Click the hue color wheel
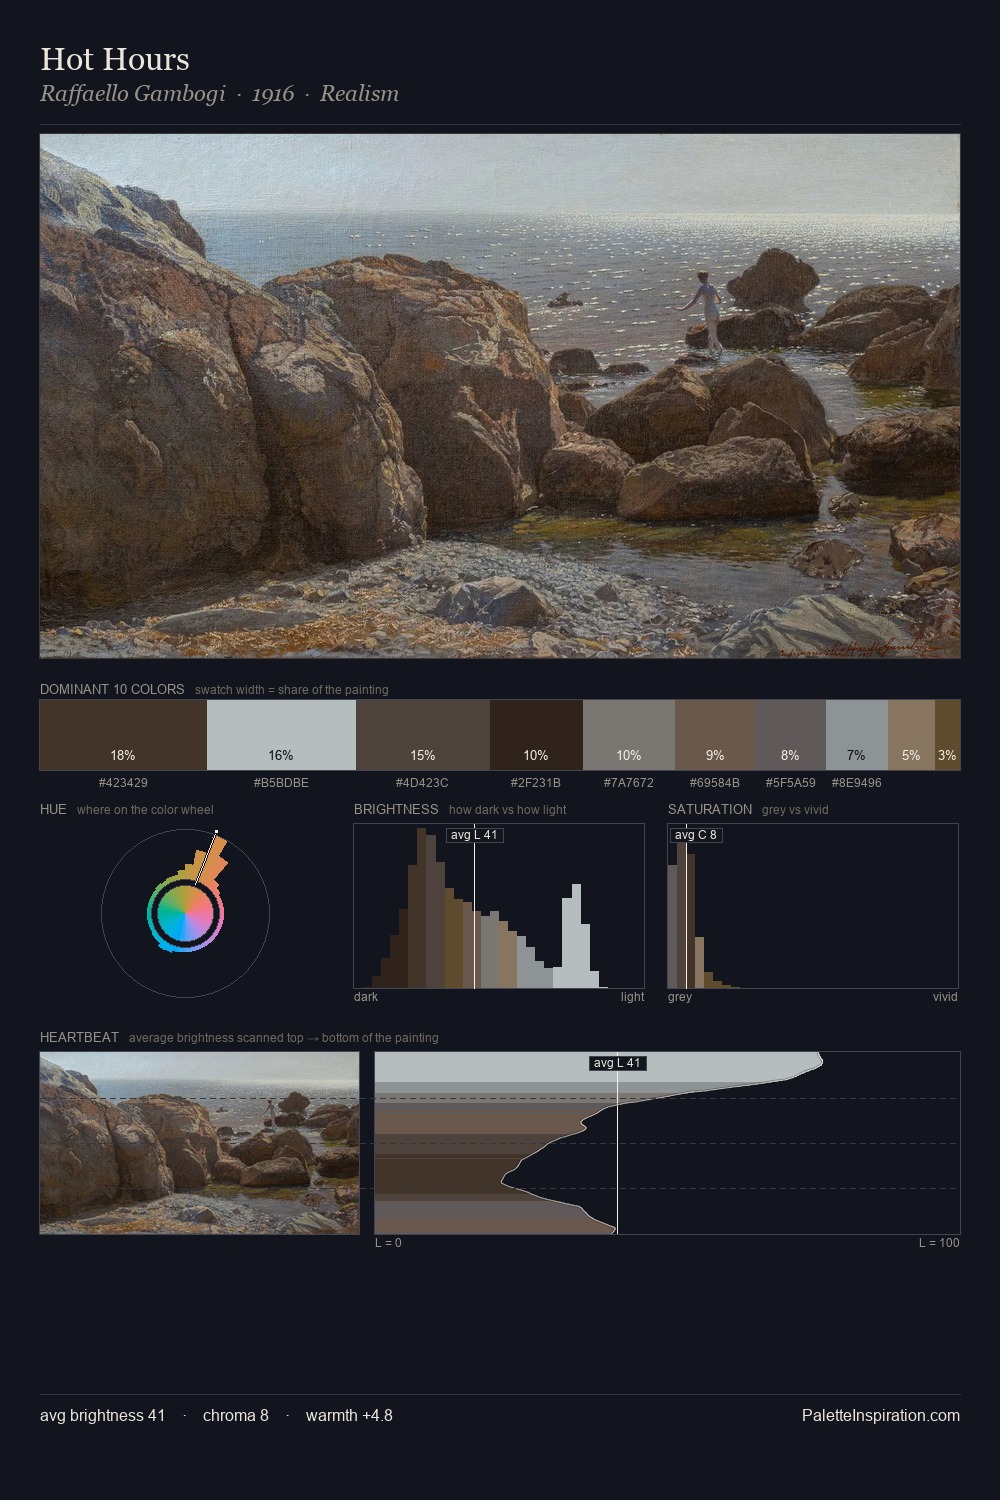This screenshot has height=1500, width=1000. [185, 913]
